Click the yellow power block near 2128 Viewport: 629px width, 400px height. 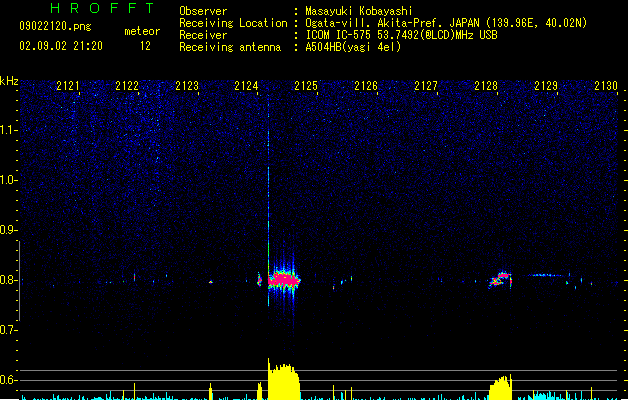pos(501,388)
